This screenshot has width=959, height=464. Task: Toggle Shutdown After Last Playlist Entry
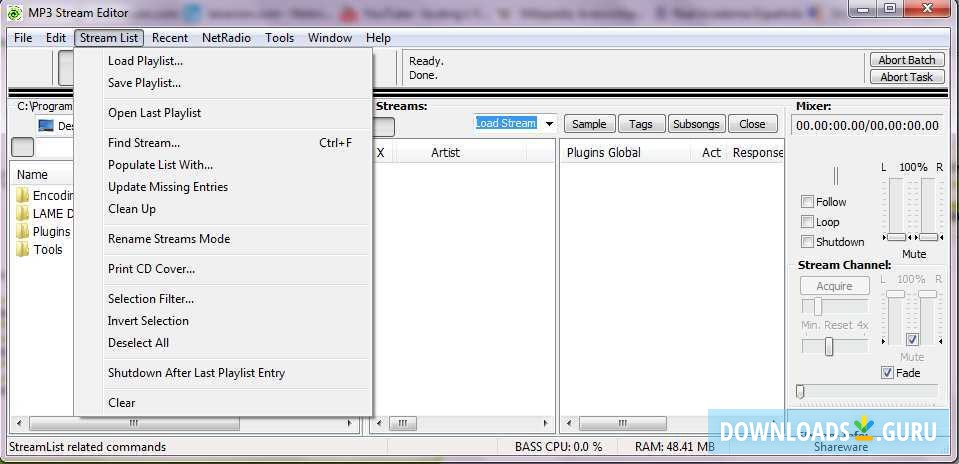[x=223, y=373]
